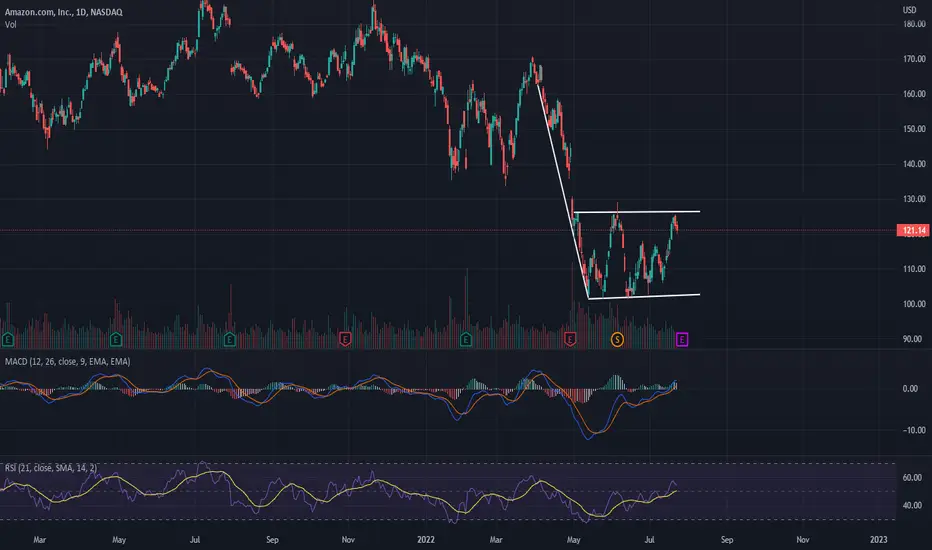
Task: Open the green earnings marker near late July 2021
Action: tap(229, 340)
